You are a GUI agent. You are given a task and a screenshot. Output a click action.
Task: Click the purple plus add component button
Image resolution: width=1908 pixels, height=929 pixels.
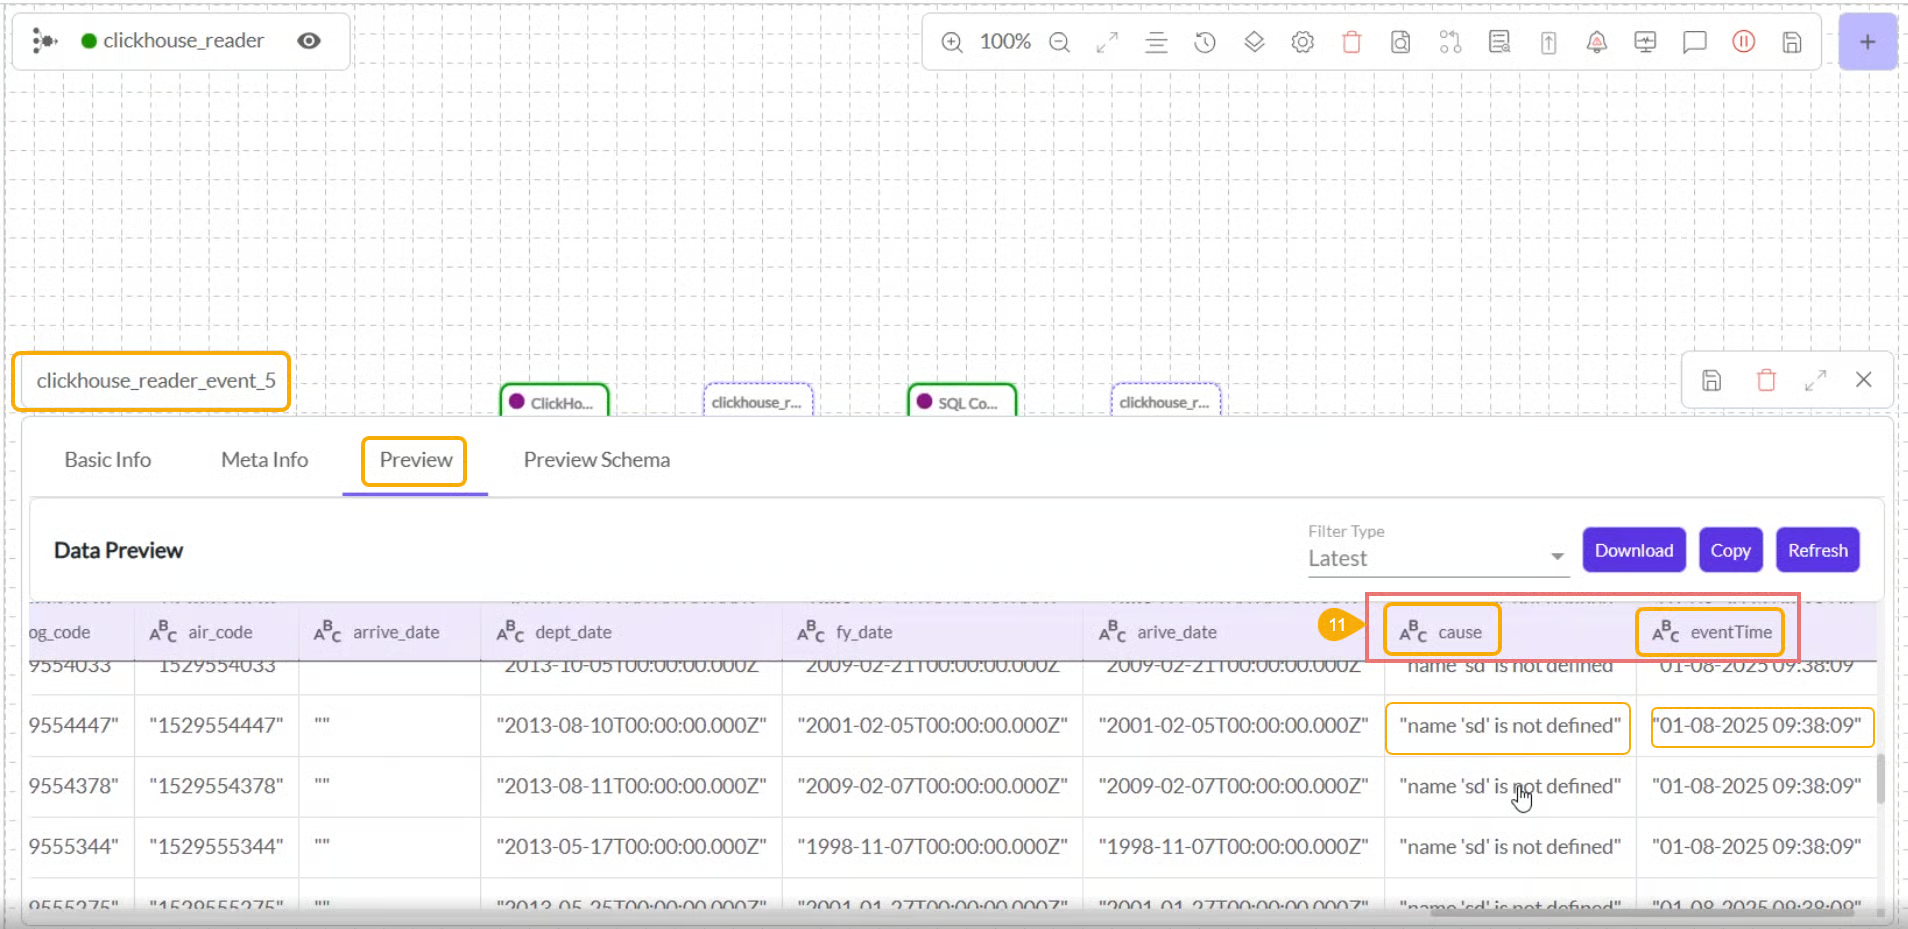pyautogui.click(x=1866, y=42)
